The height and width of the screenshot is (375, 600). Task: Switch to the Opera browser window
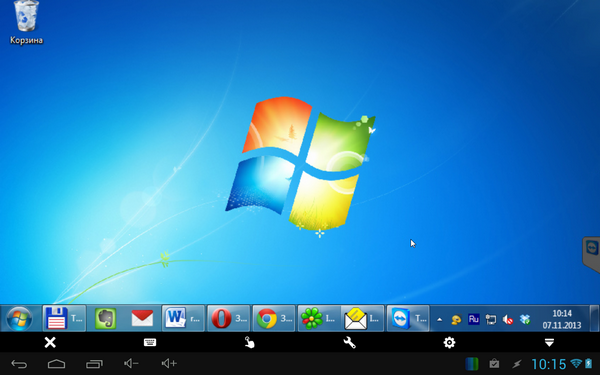[x=228, y=318]
